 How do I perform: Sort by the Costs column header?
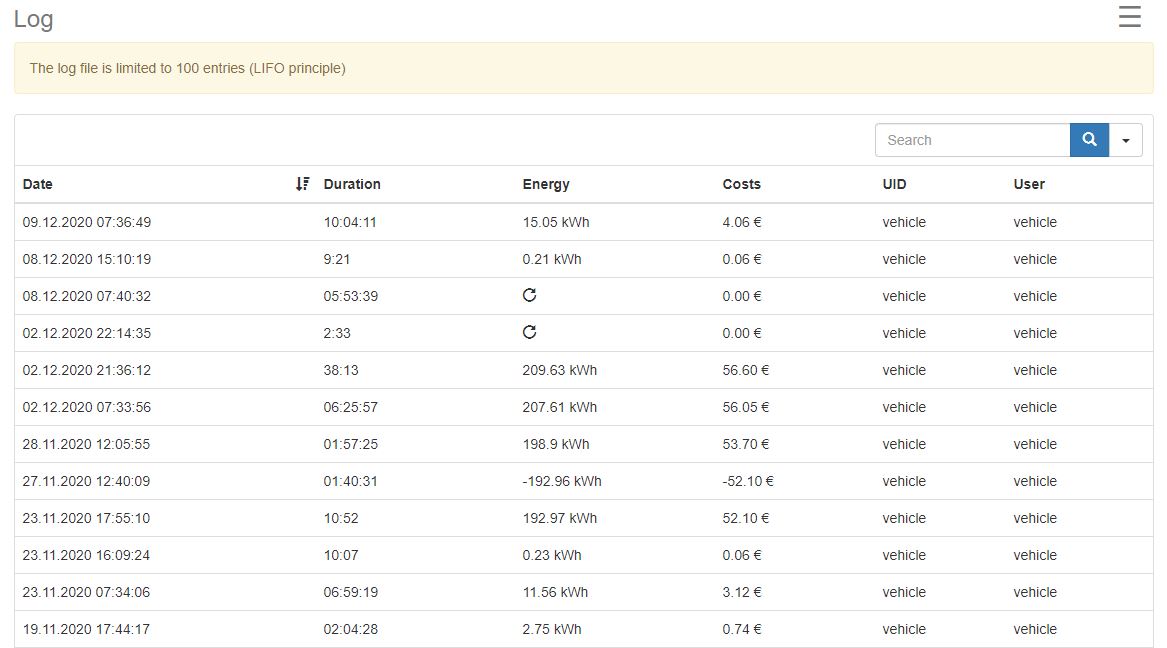tap(741, 184)
